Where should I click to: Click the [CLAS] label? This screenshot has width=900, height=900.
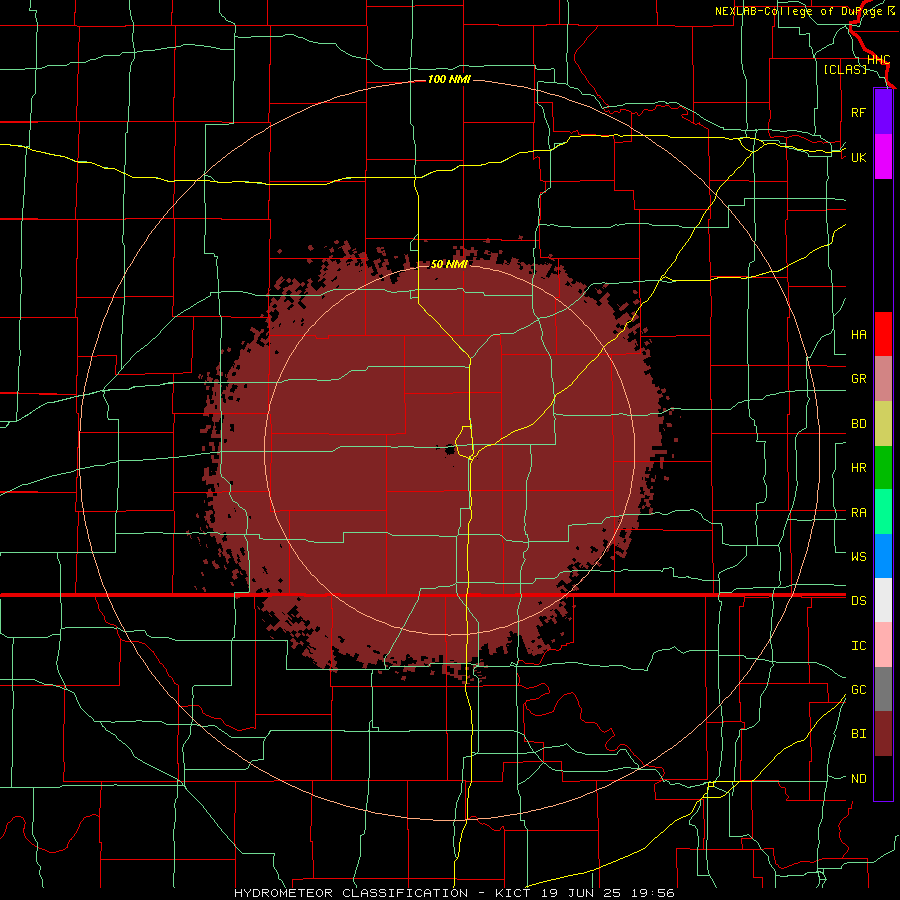click(845, 69)
